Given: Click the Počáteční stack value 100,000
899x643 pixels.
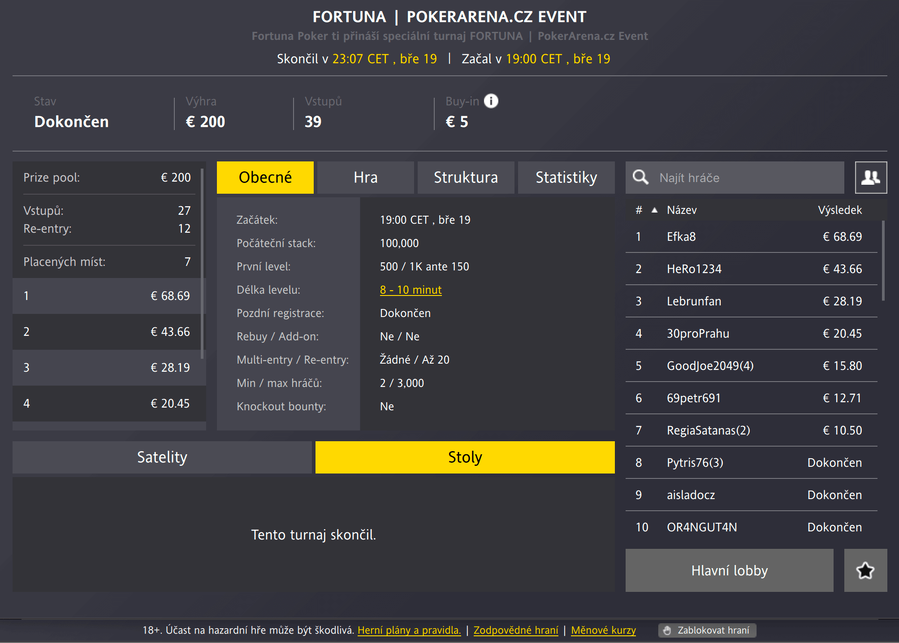Looking at the screenshot, I should click(x=399, y=243).
